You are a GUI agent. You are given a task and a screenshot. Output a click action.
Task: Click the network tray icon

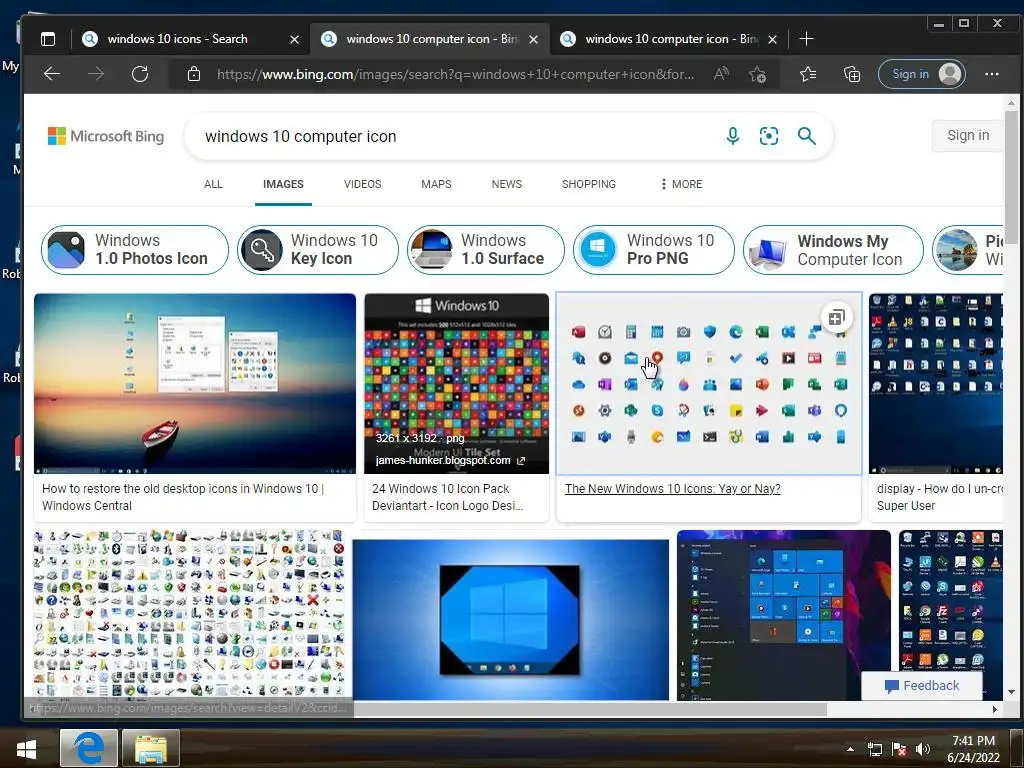pyautogui.click(x=874, y=749)
